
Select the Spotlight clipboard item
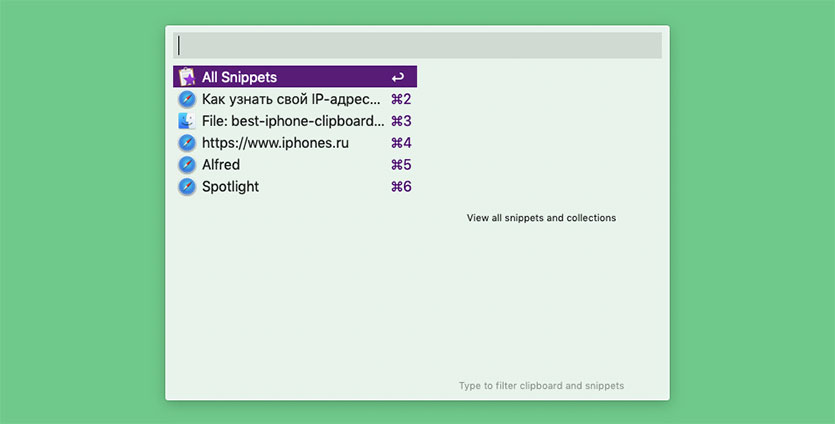[x=230, y=187]
